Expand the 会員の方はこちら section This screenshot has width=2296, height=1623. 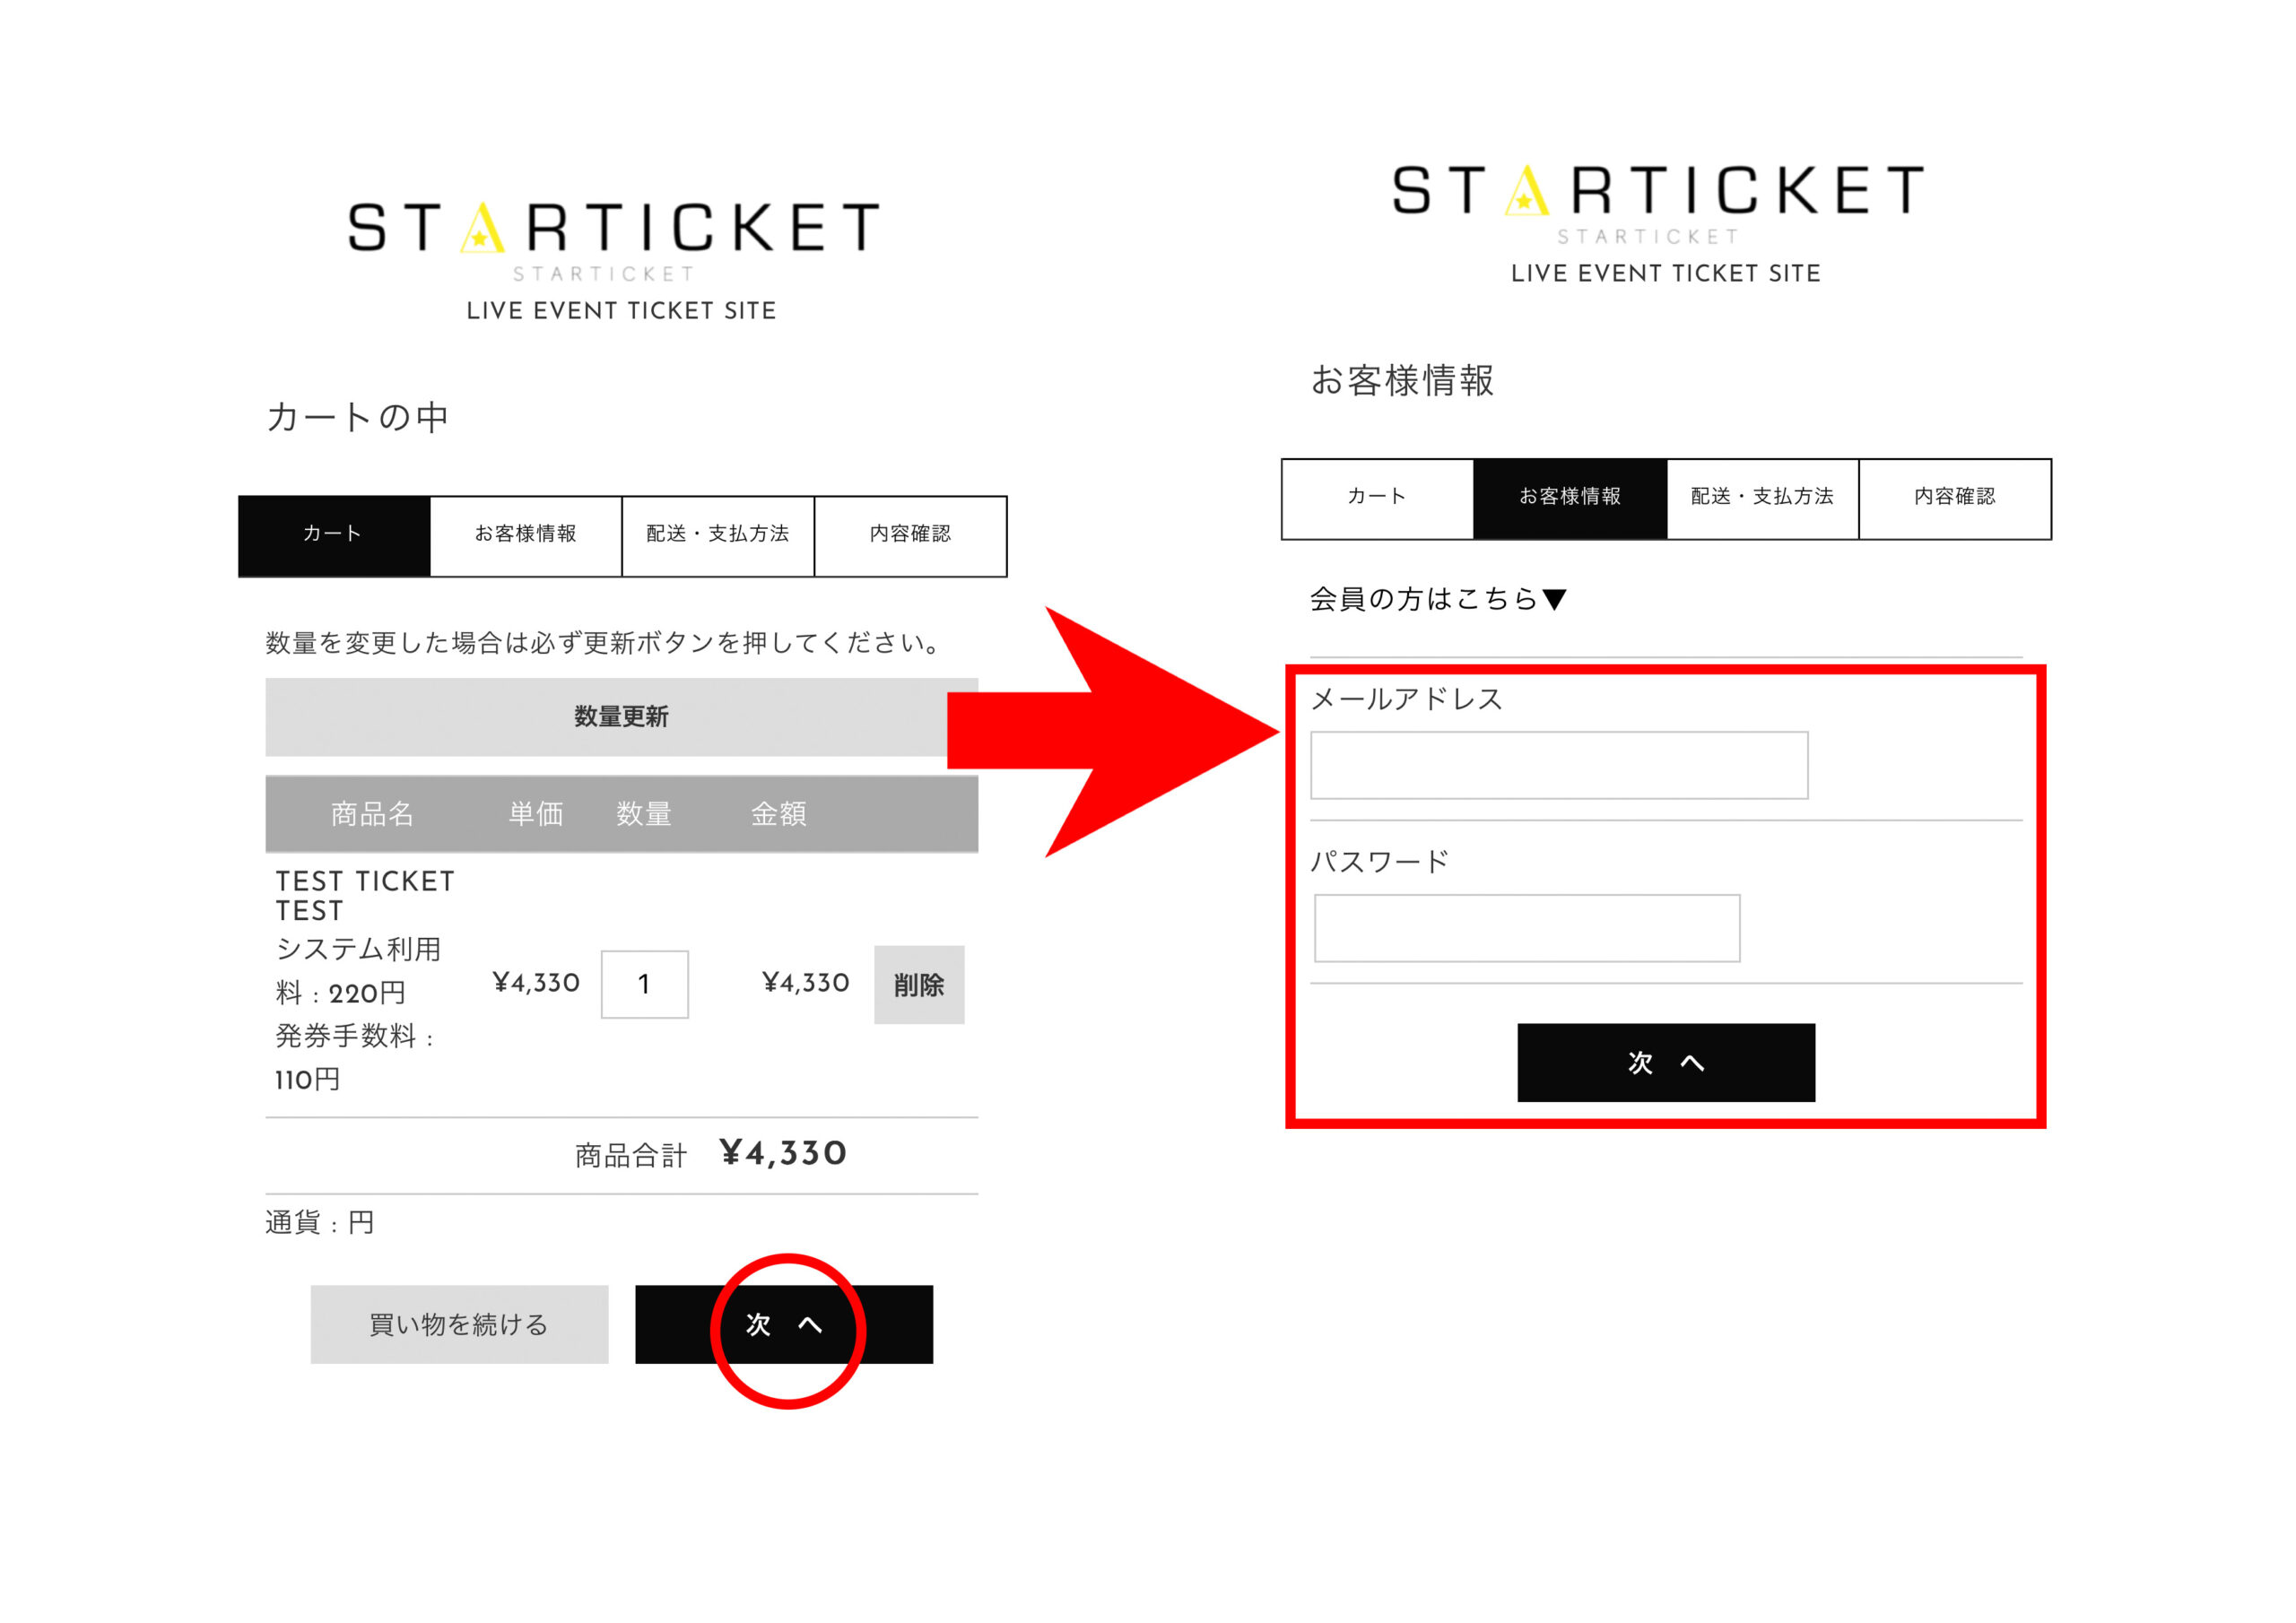point(1438,599)
